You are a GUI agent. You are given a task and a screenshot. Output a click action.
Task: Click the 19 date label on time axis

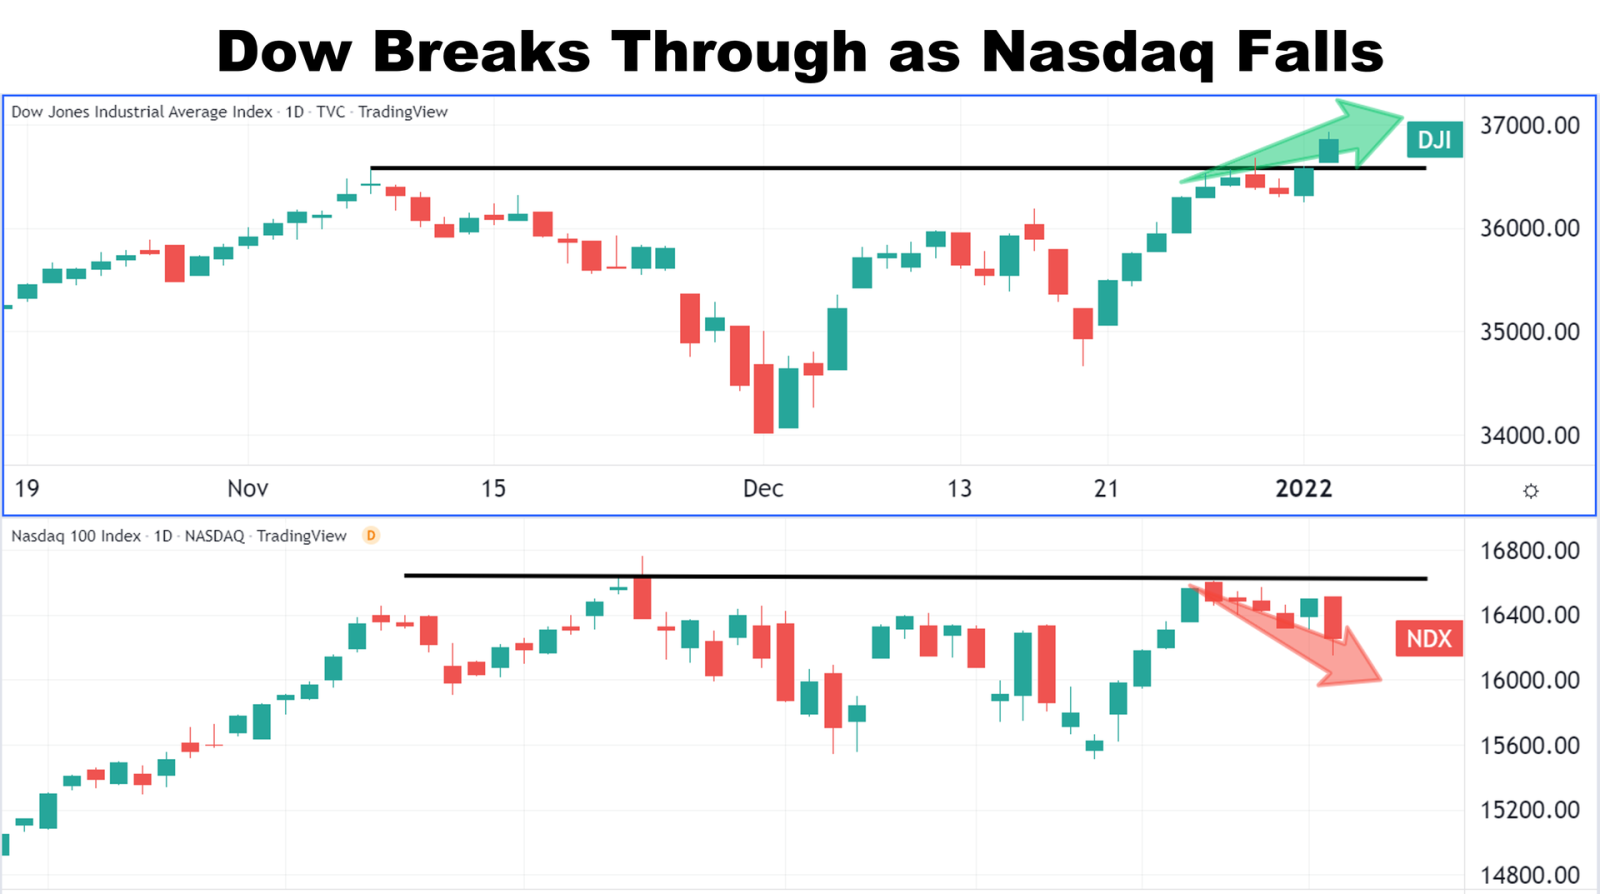27,489
